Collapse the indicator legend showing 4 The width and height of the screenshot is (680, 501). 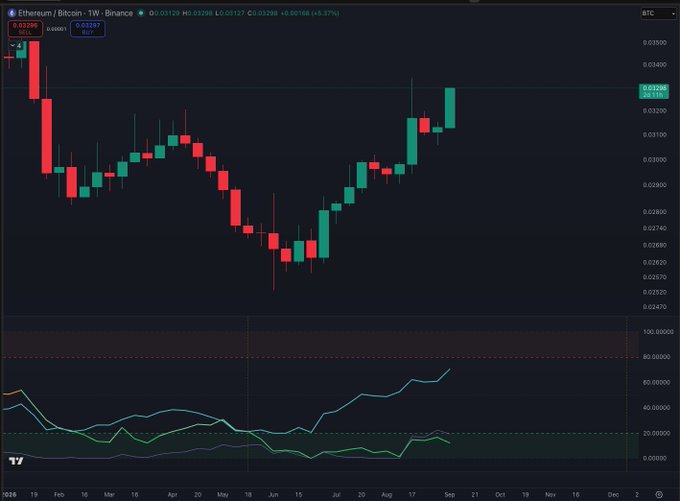[x=16, y=45]
